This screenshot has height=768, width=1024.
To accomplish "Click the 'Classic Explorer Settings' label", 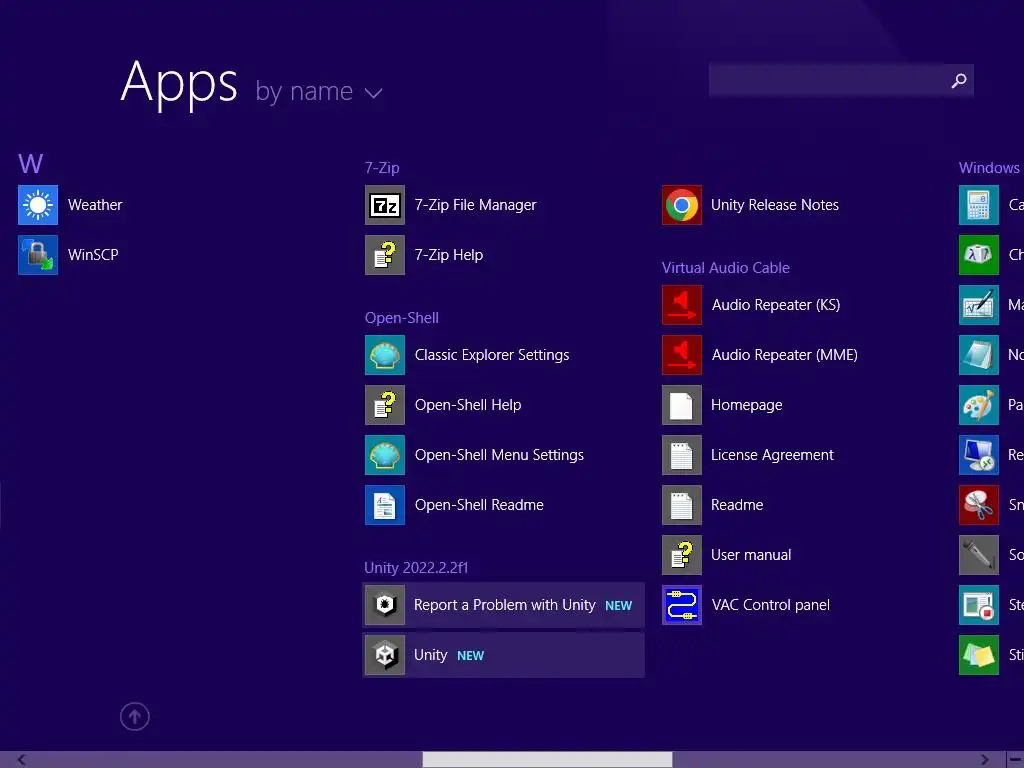I will [492, 355].
